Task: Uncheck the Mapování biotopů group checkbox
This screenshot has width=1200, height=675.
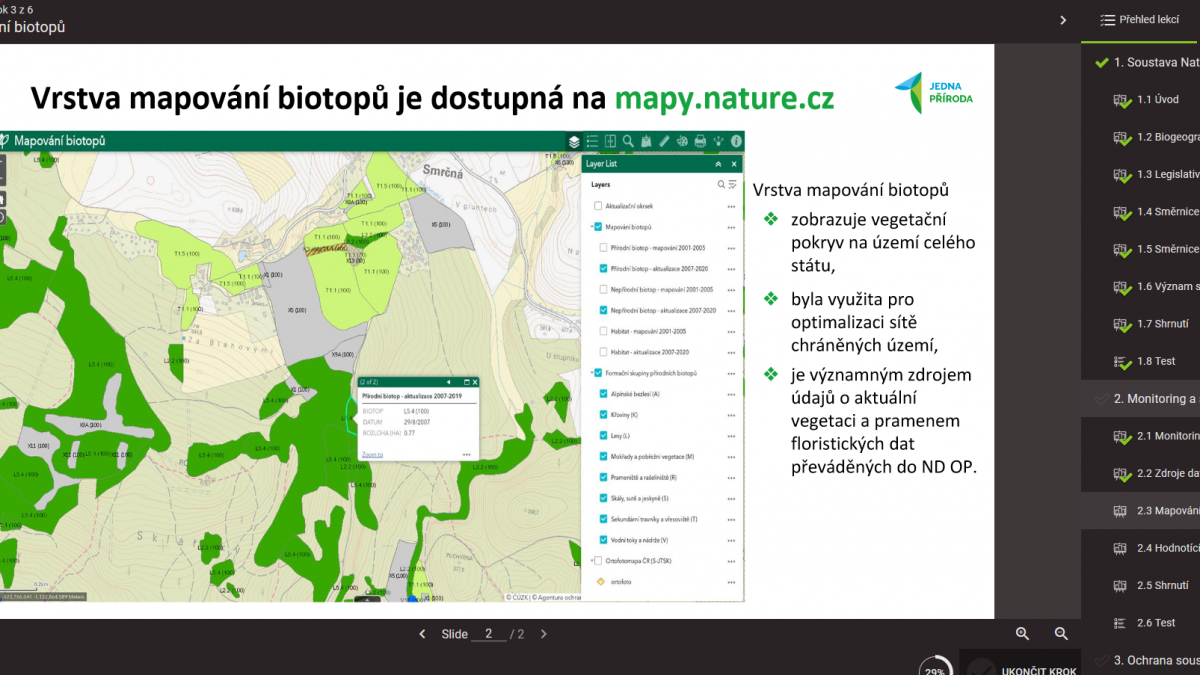Action: tap(598, 227)
